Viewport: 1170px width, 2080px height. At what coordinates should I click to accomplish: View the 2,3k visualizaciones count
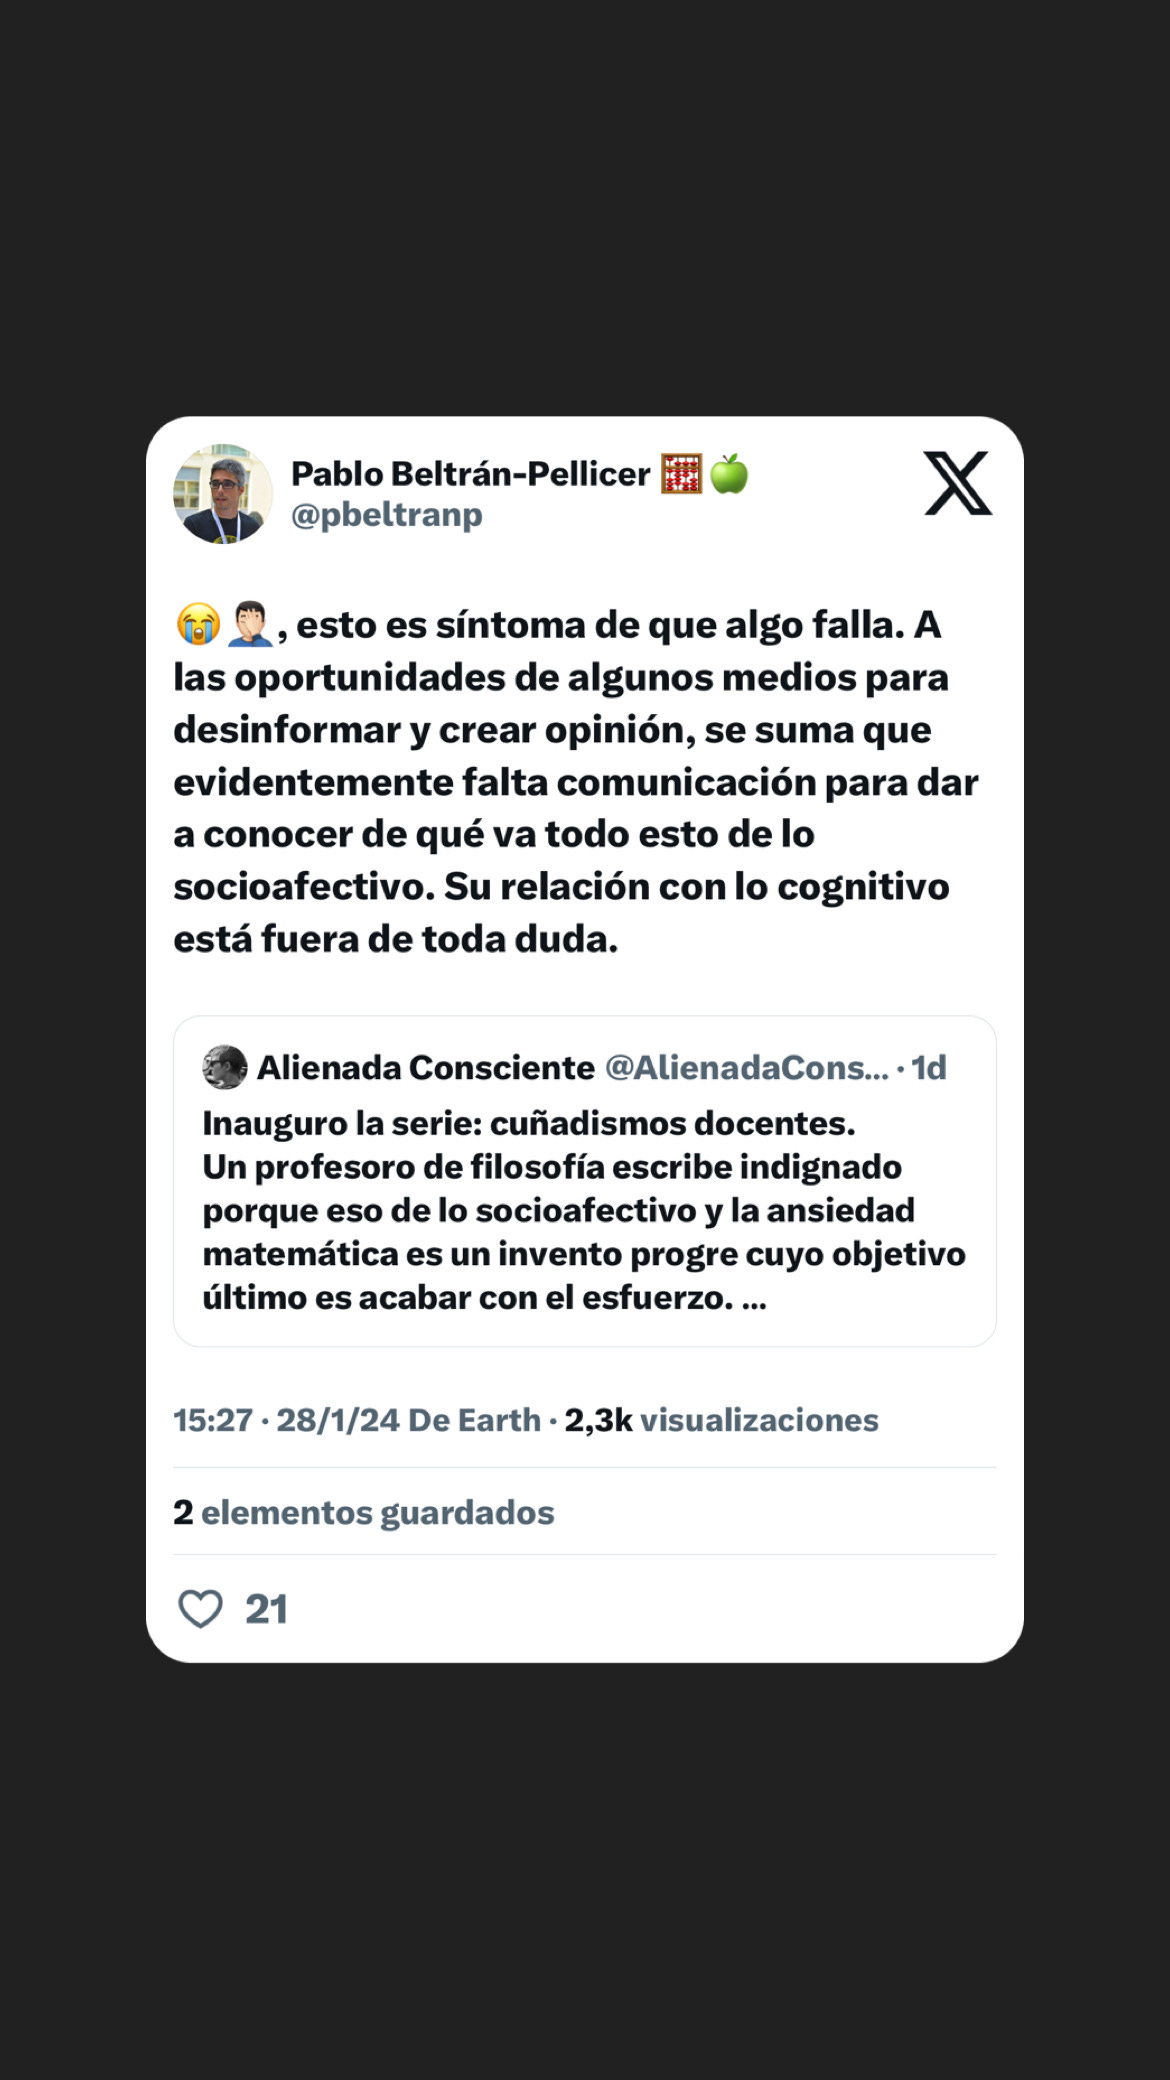[x=722, y=1420]
